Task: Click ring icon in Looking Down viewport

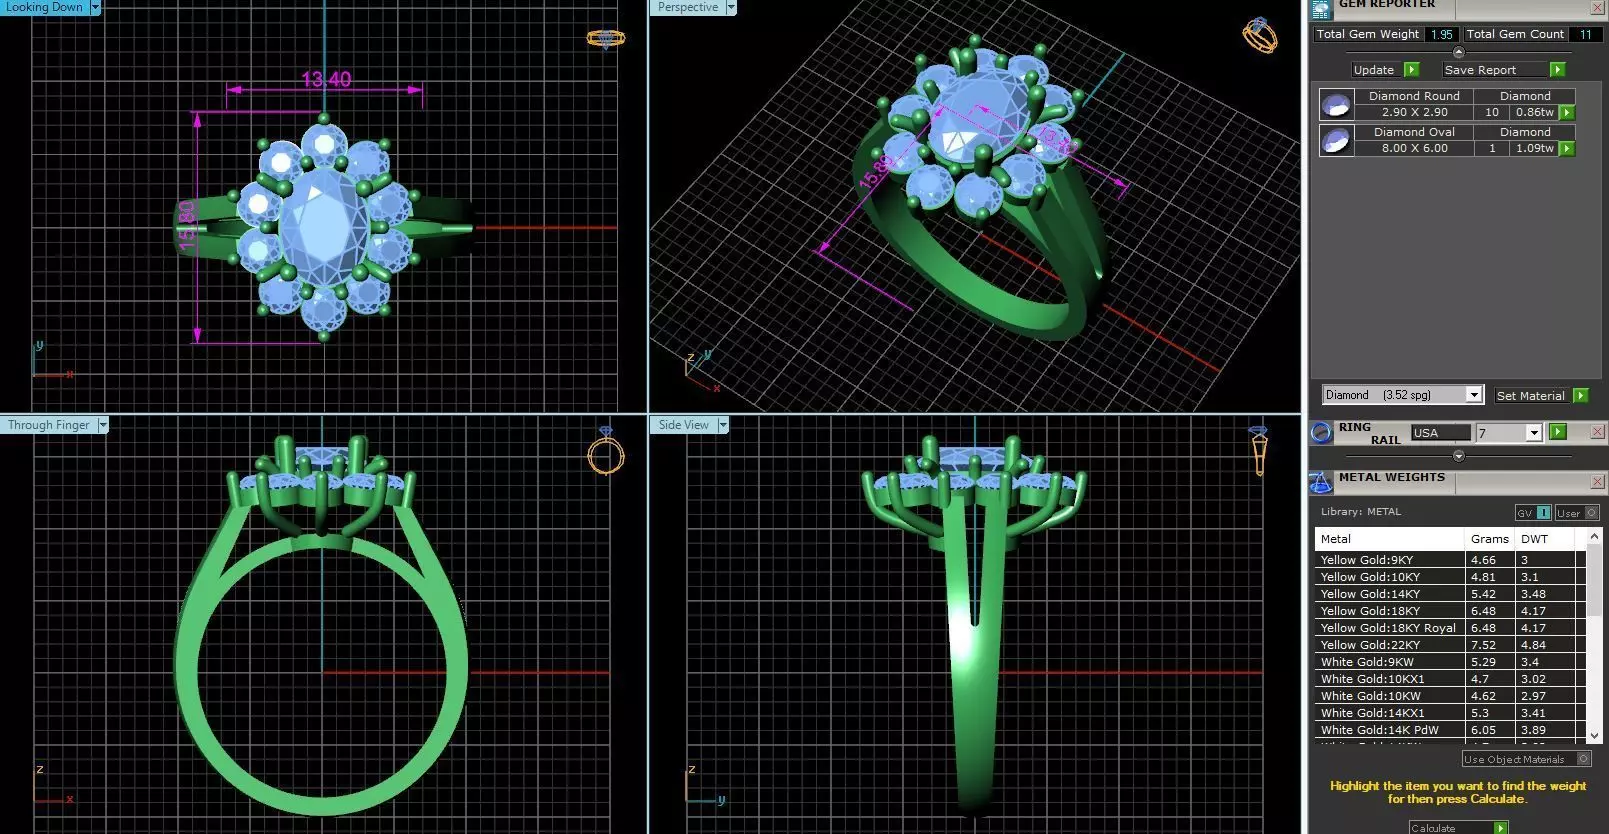Action: coord(606,39)
